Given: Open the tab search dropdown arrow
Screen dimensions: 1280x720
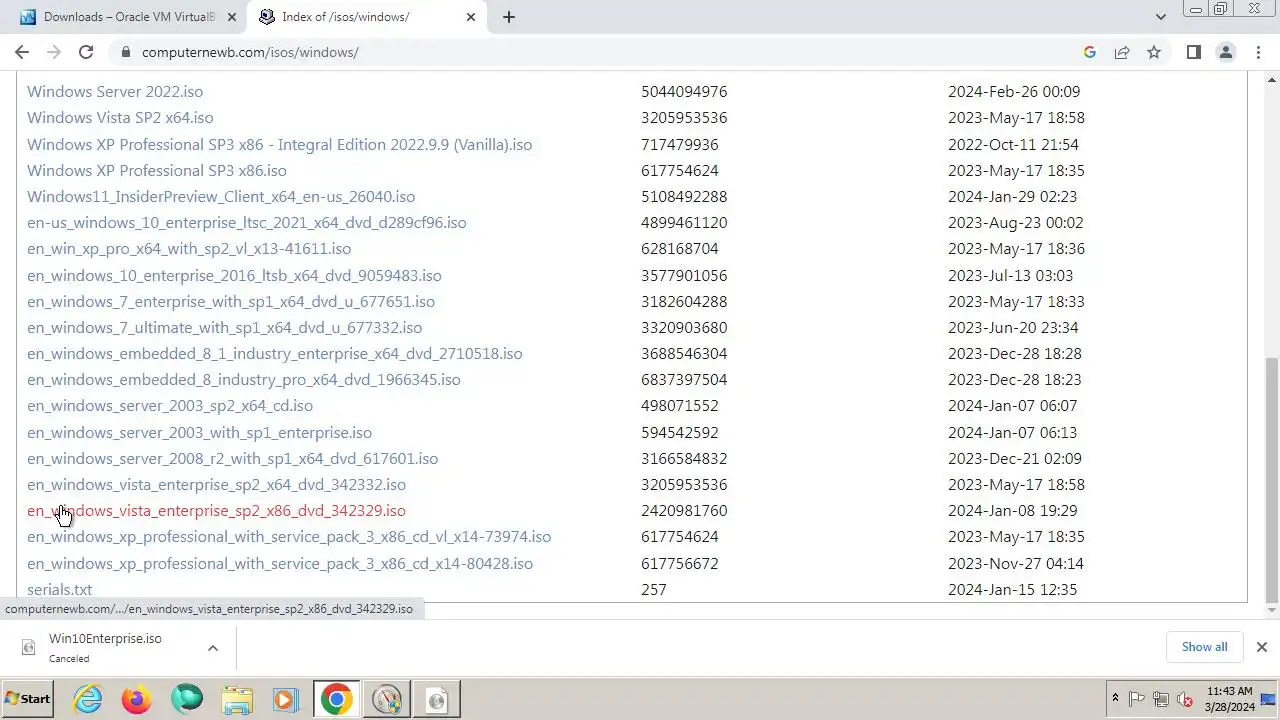Looking at the screenshot, I should tap(1160, 17).
